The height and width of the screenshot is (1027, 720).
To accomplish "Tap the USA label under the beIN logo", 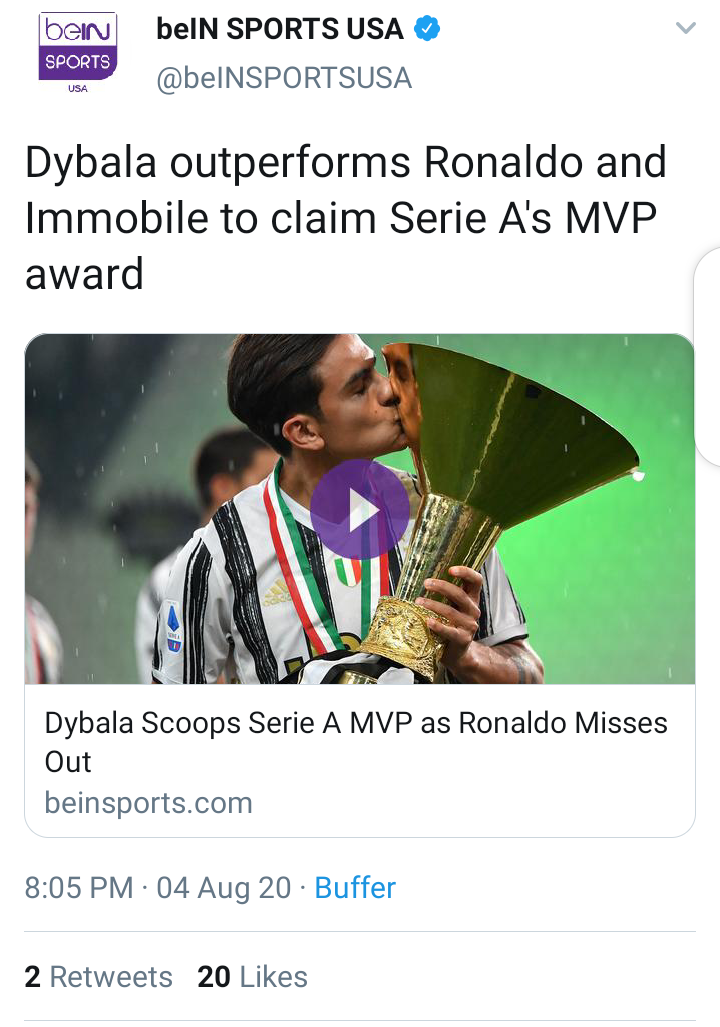I will (77, 88).
